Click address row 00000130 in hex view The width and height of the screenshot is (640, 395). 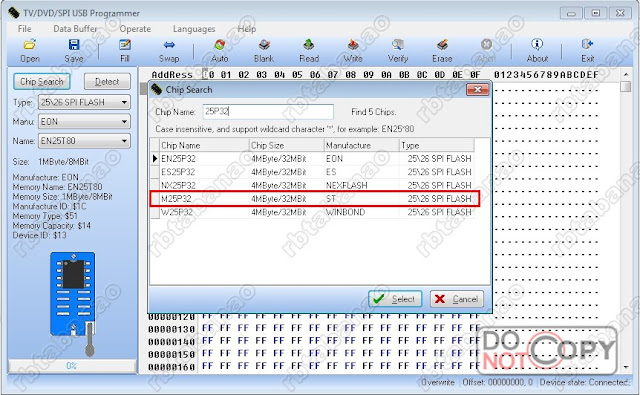point(171,329)
